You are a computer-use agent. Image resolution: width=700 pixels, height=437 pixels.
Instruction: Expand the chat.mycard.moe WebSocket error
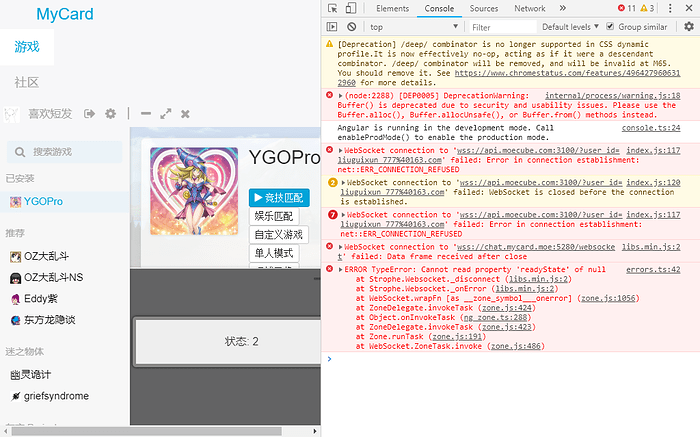tap(340, 247)
